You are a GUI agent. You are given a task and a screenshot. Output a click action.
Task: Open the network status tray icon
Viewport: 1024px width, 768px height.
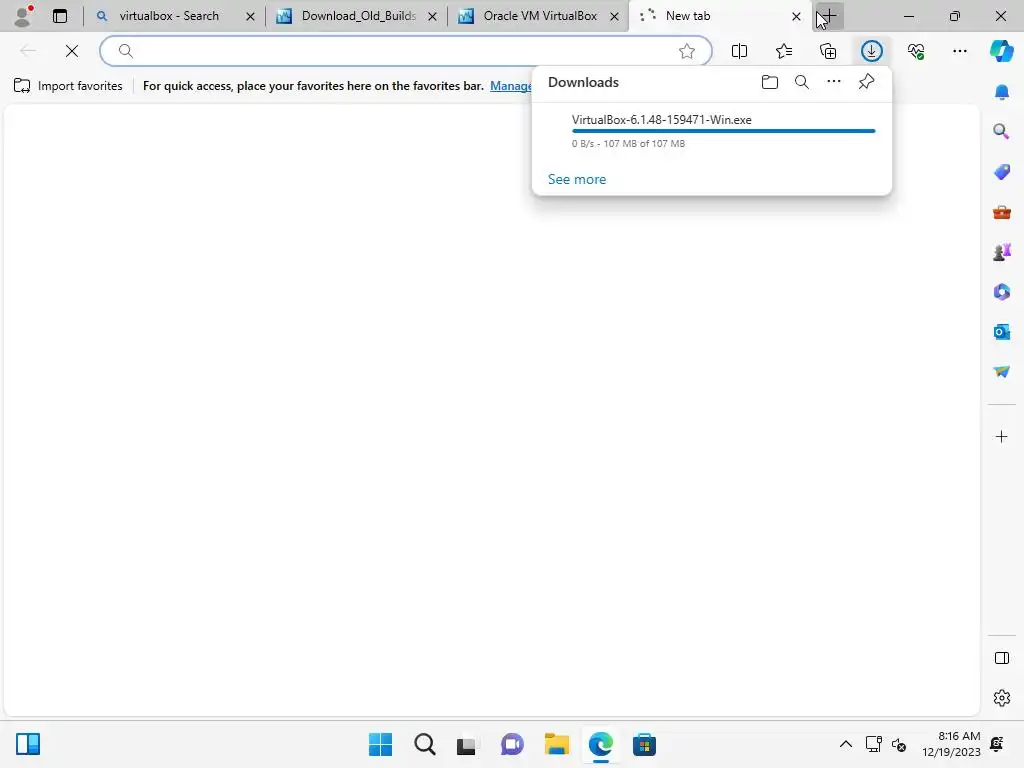coord(873,744)
